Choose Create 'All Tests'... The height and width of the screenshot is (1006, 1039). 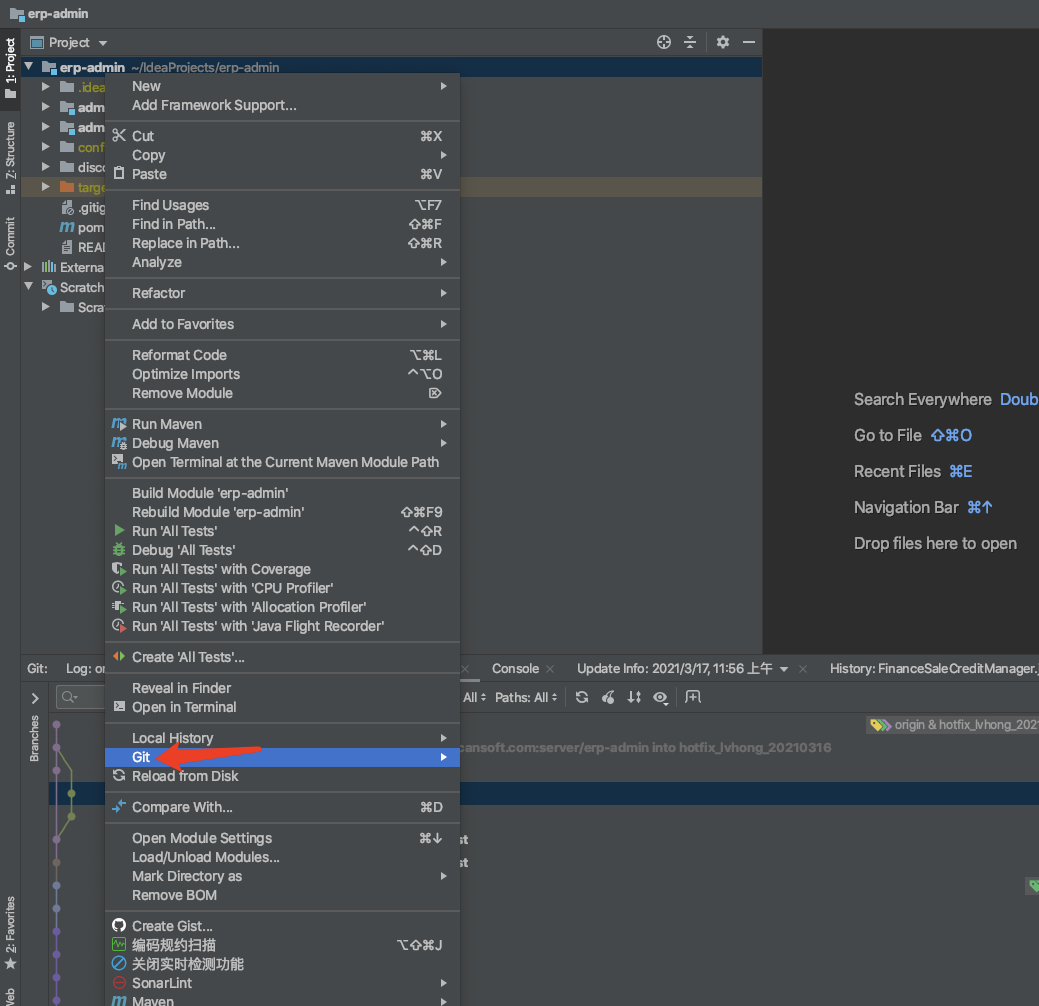282,657
